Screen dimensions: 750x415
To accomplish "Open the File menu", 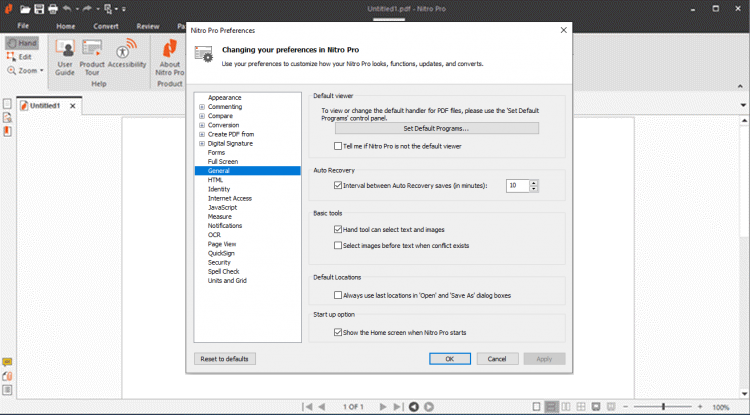I will [x=23, y=26].
